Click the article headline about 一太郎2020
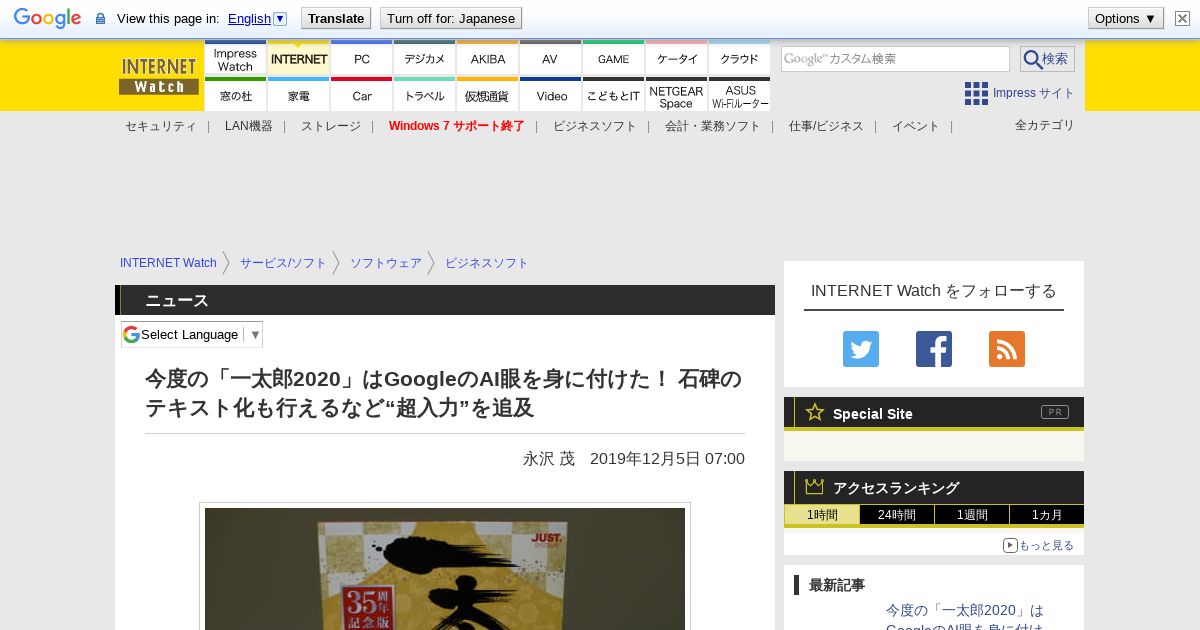Screen dimensions: 1200x630 click(444, 394)
